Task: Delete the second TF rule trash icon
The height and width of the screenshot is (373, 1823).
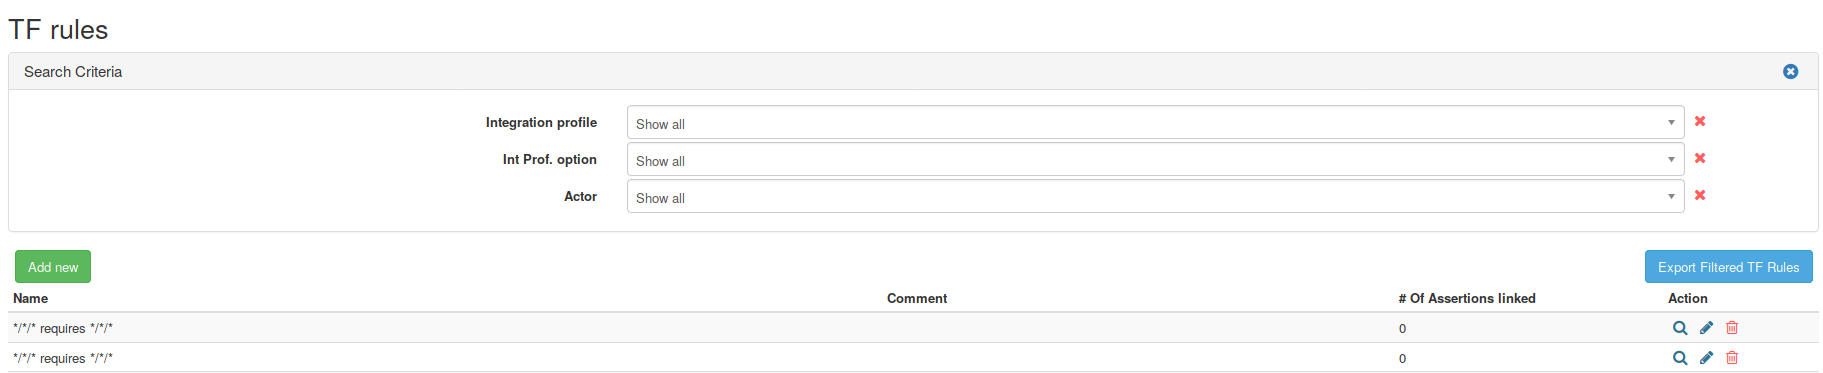Action: click(1732, 358)
